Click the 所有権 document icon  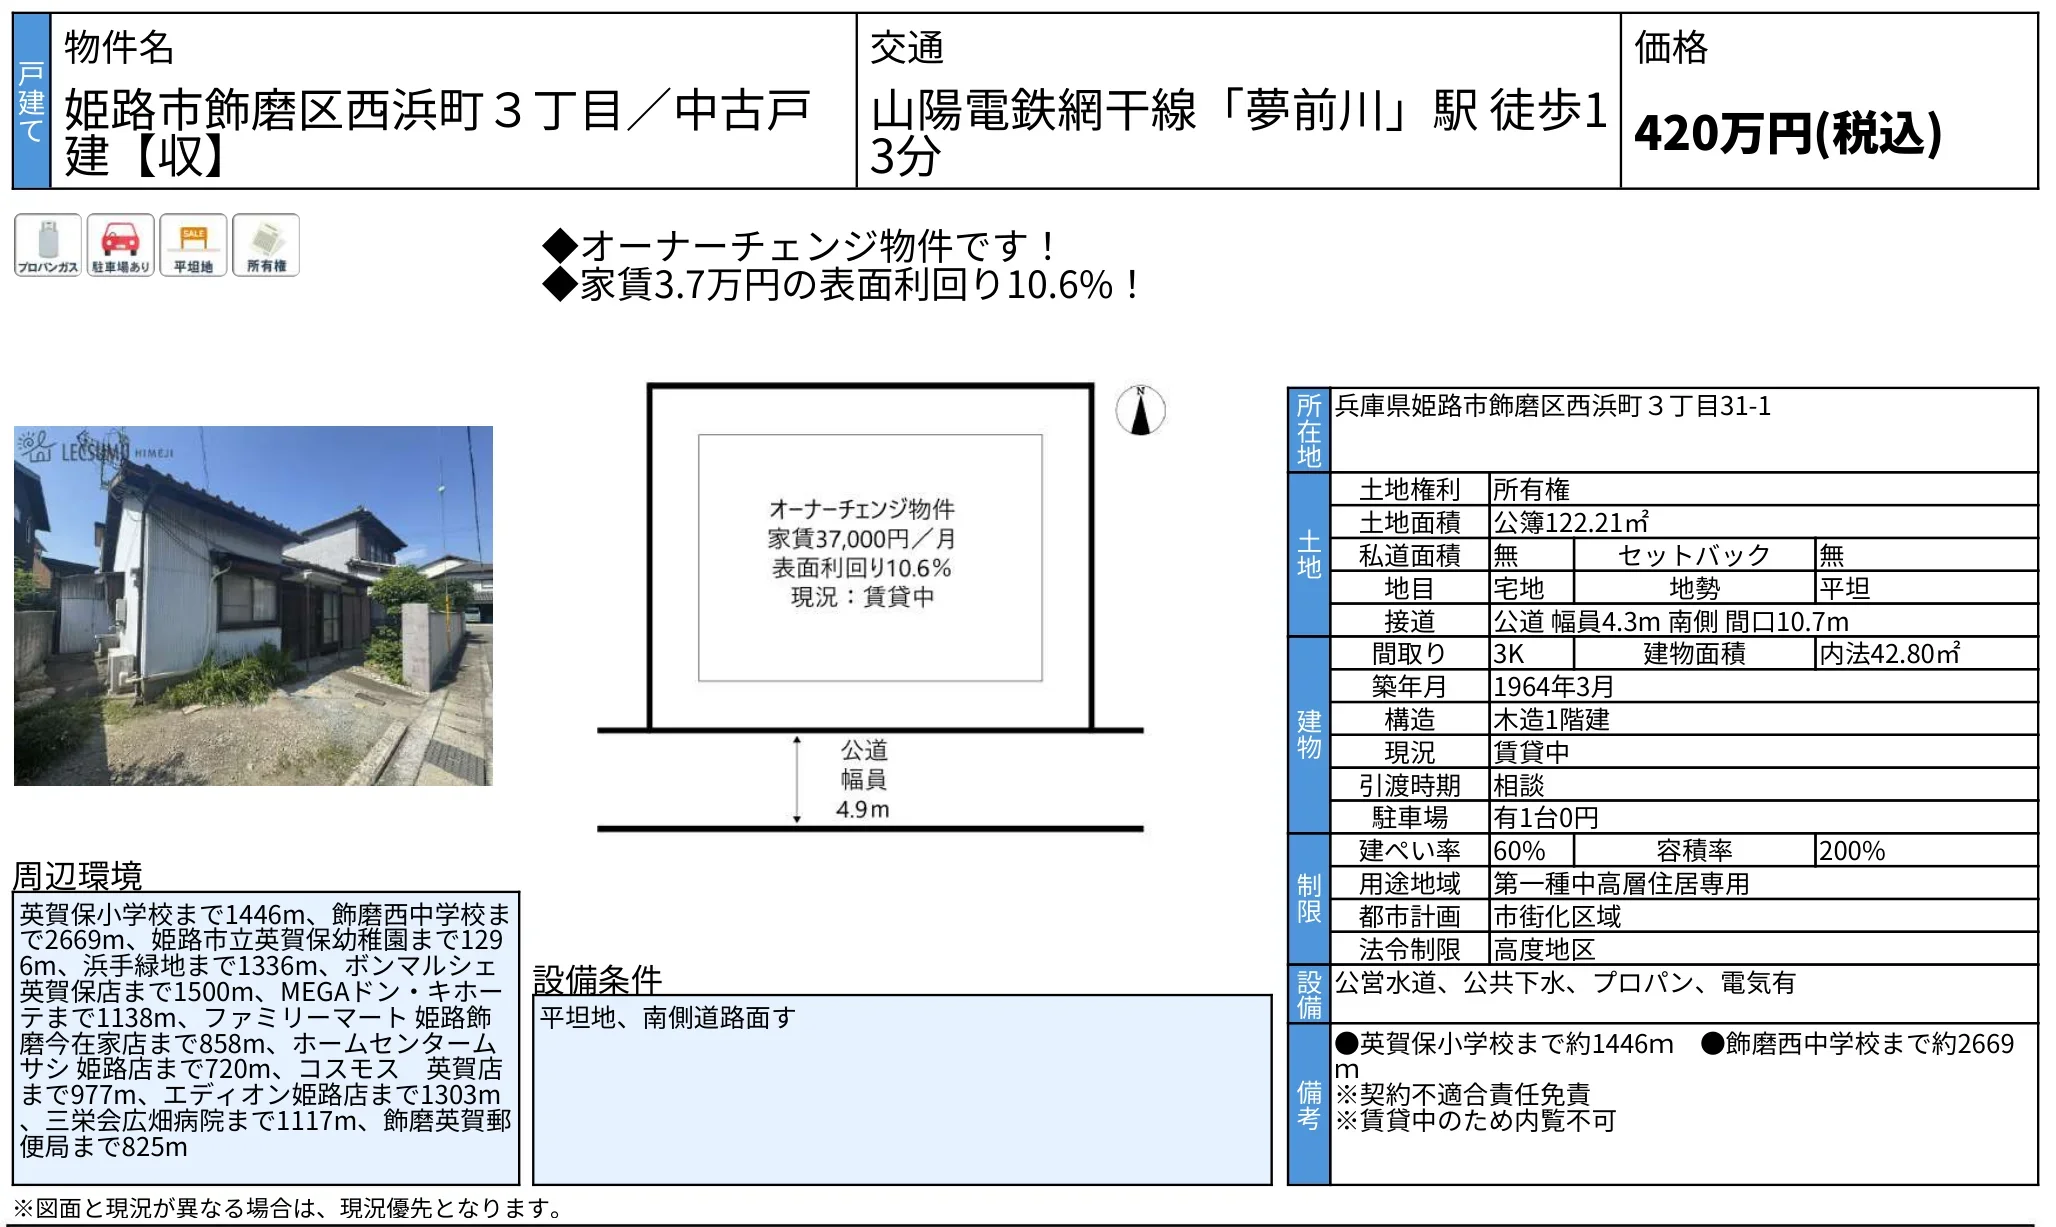click(266, 245)
